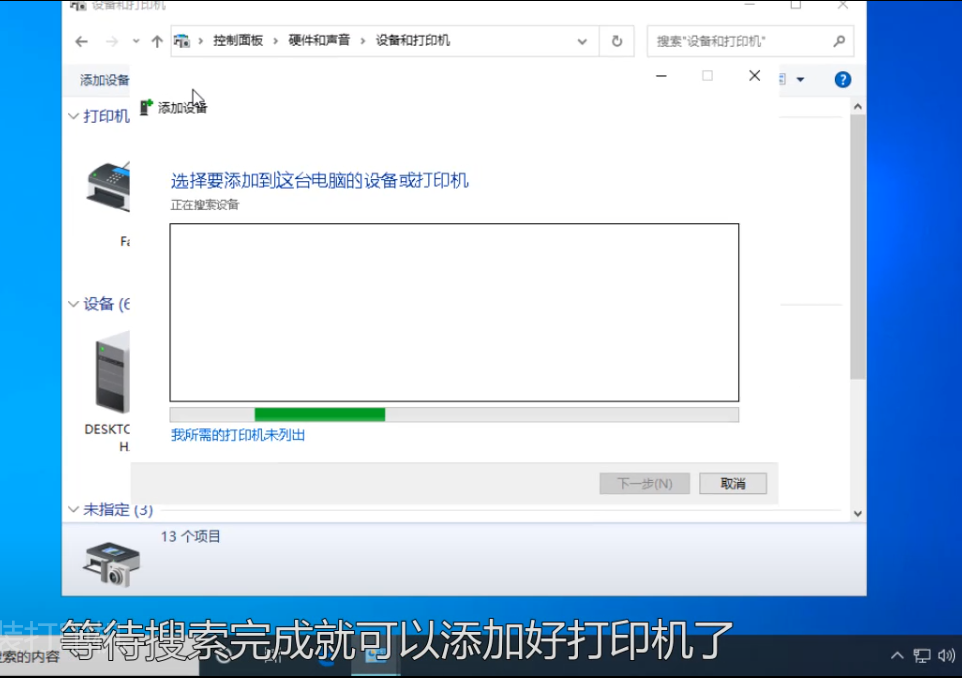Click the 正在搜索设备 status text

205,205
